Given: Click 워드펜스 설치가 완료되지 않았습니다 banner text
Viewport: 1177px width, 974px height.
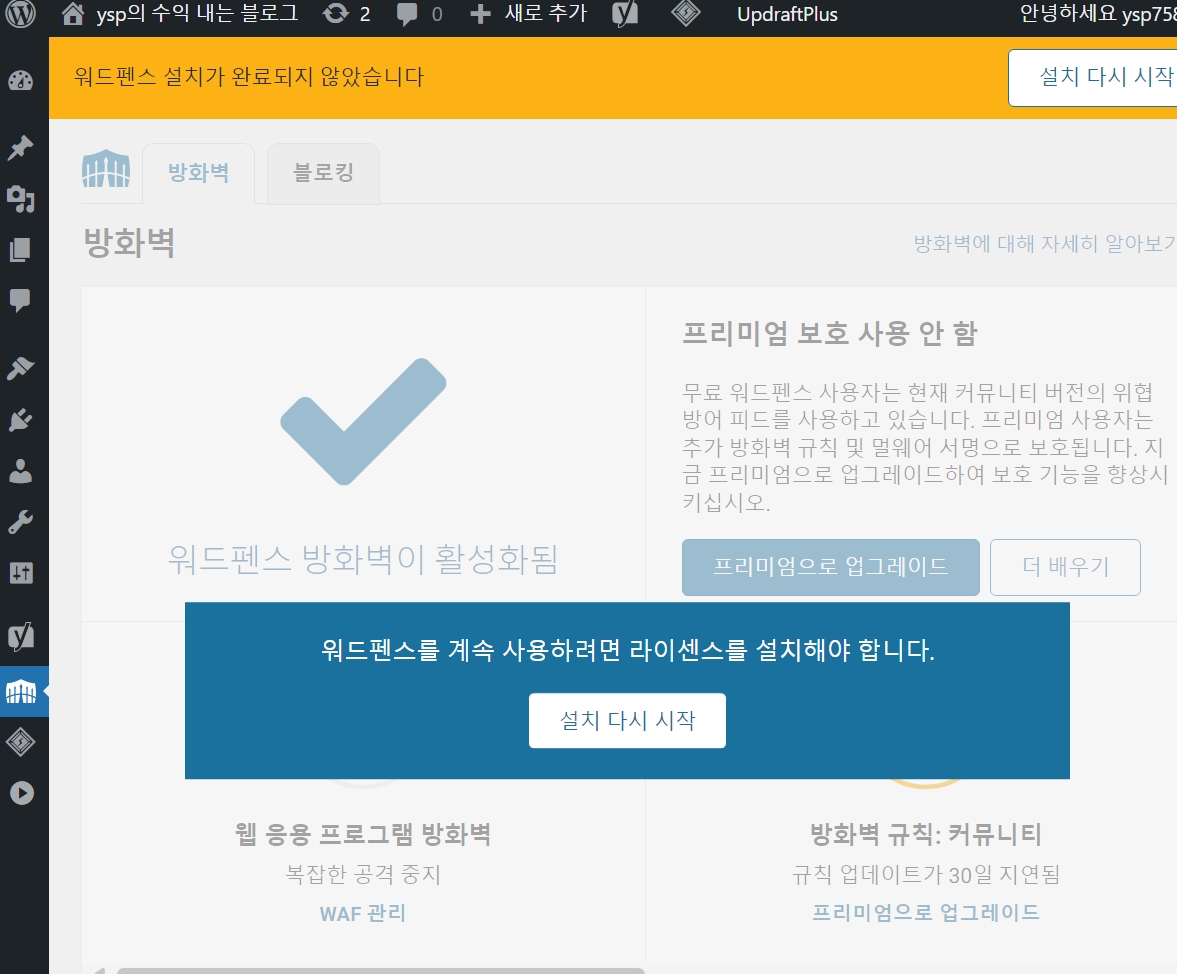Looking at the screenshot, I should [x=249, y=77].
